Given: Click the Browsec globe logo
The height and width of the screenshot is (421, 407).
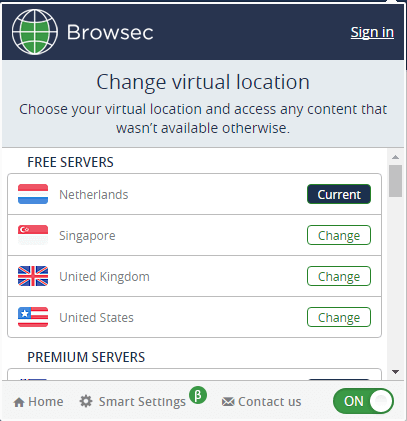Looking at the screenshot, I should [35, 32].
